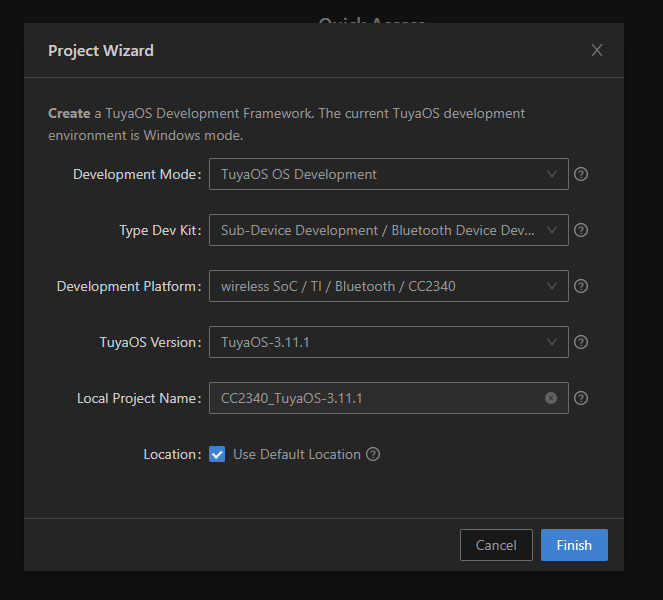Open help icon for TuyaOS Version
This screenshot has height=600, width=663.
click(581, 342)
